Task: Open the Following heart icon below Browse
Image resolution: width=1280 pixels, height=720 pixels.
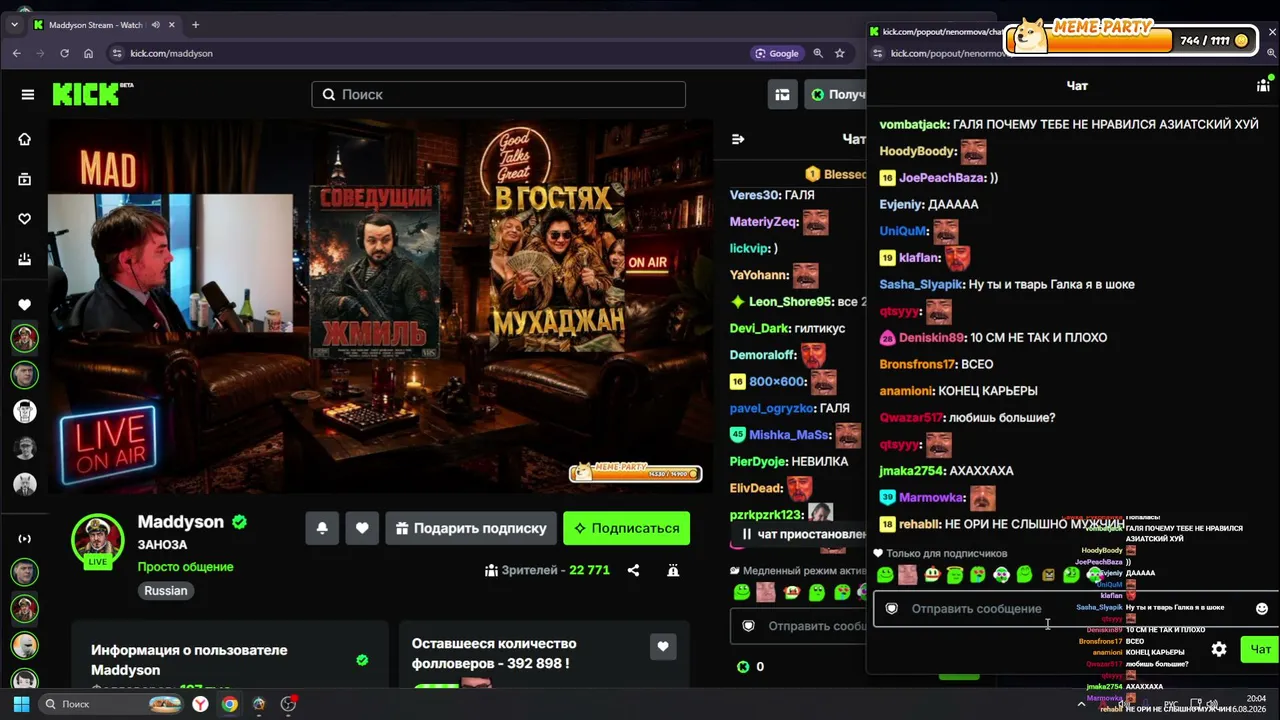Action: (x=25, y=219)
